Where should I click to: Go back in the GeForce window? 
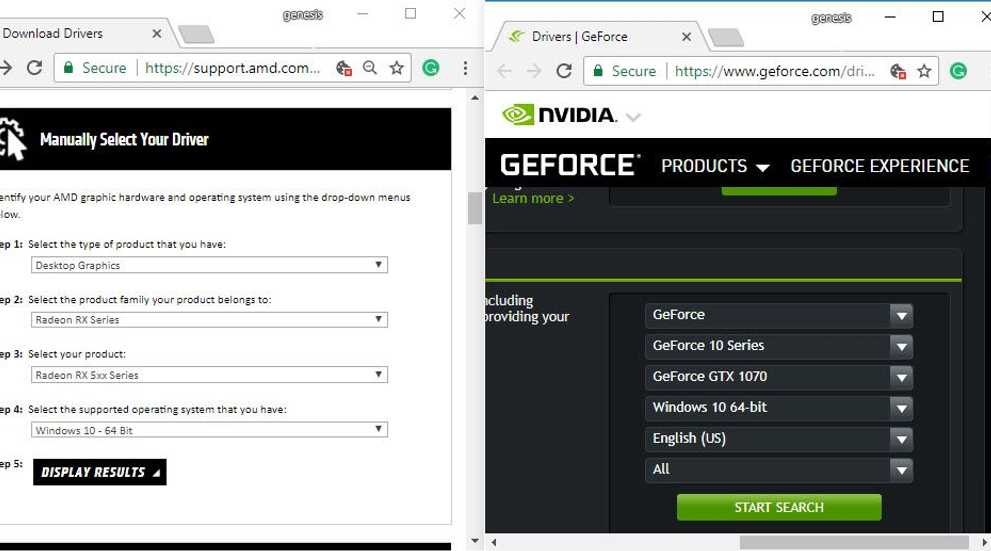504,71
